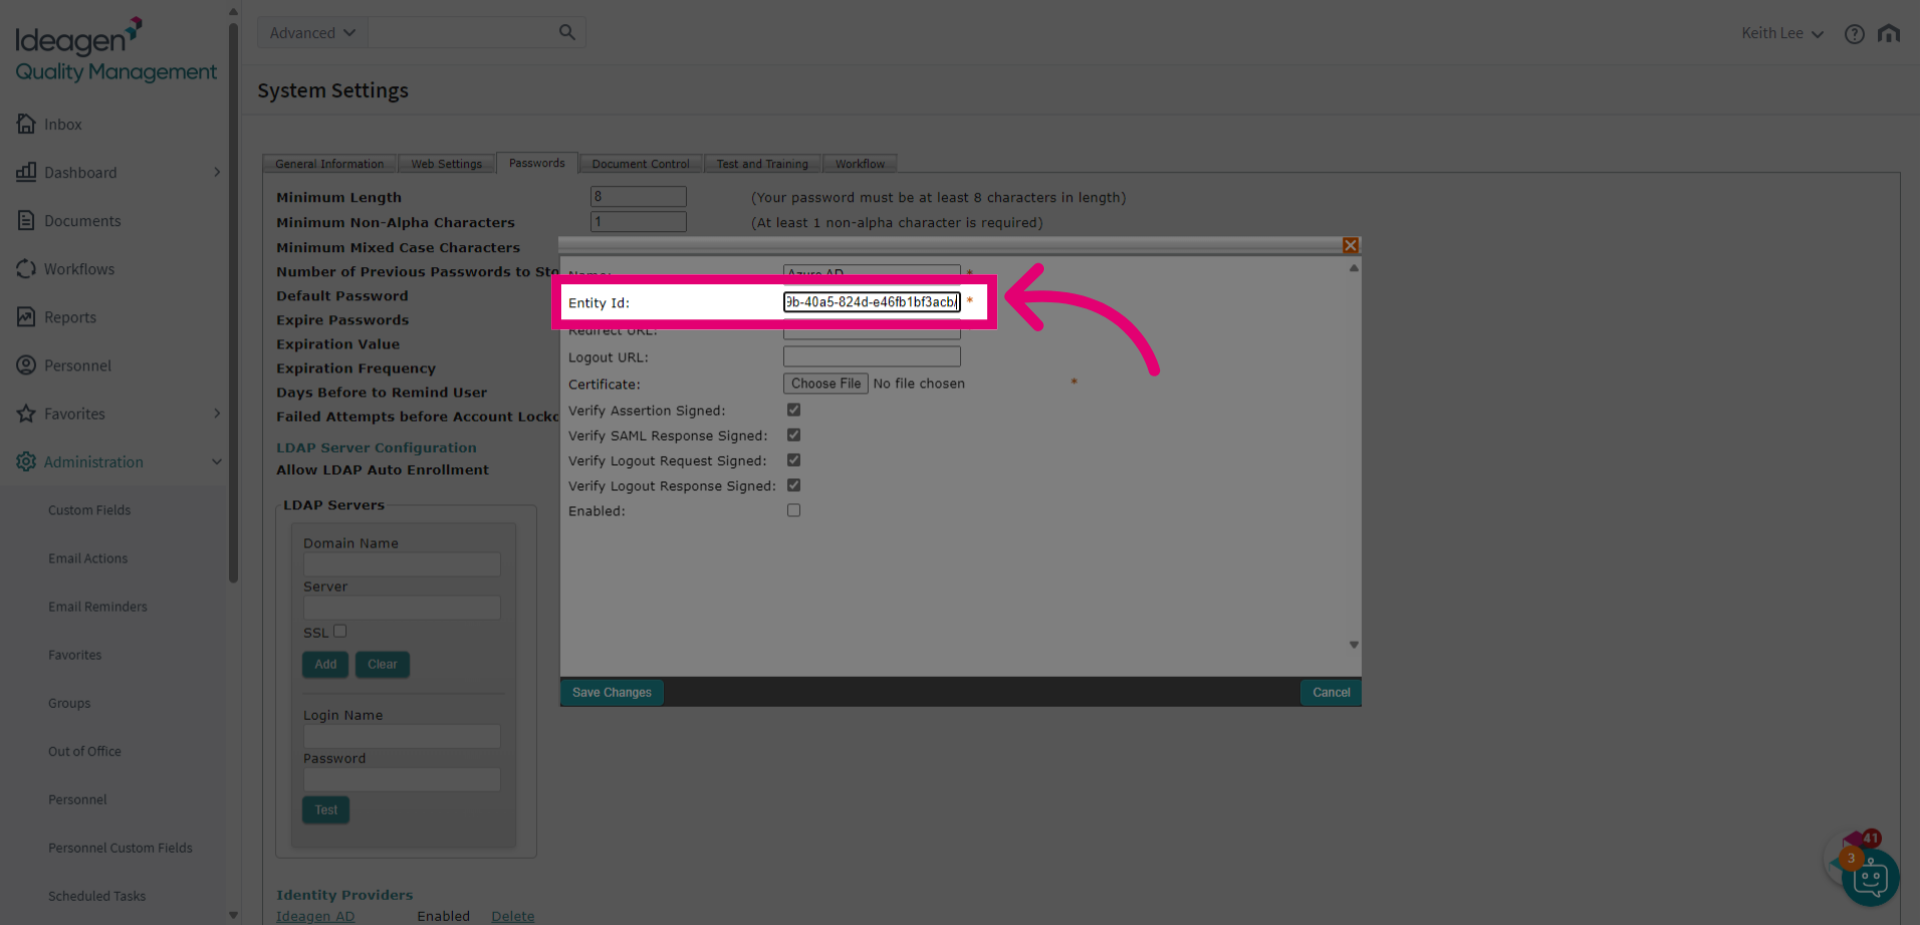Click the Redirect URL input field
Image resolution: width=1920 pixels, height=925 pixels.
(871, 331)
